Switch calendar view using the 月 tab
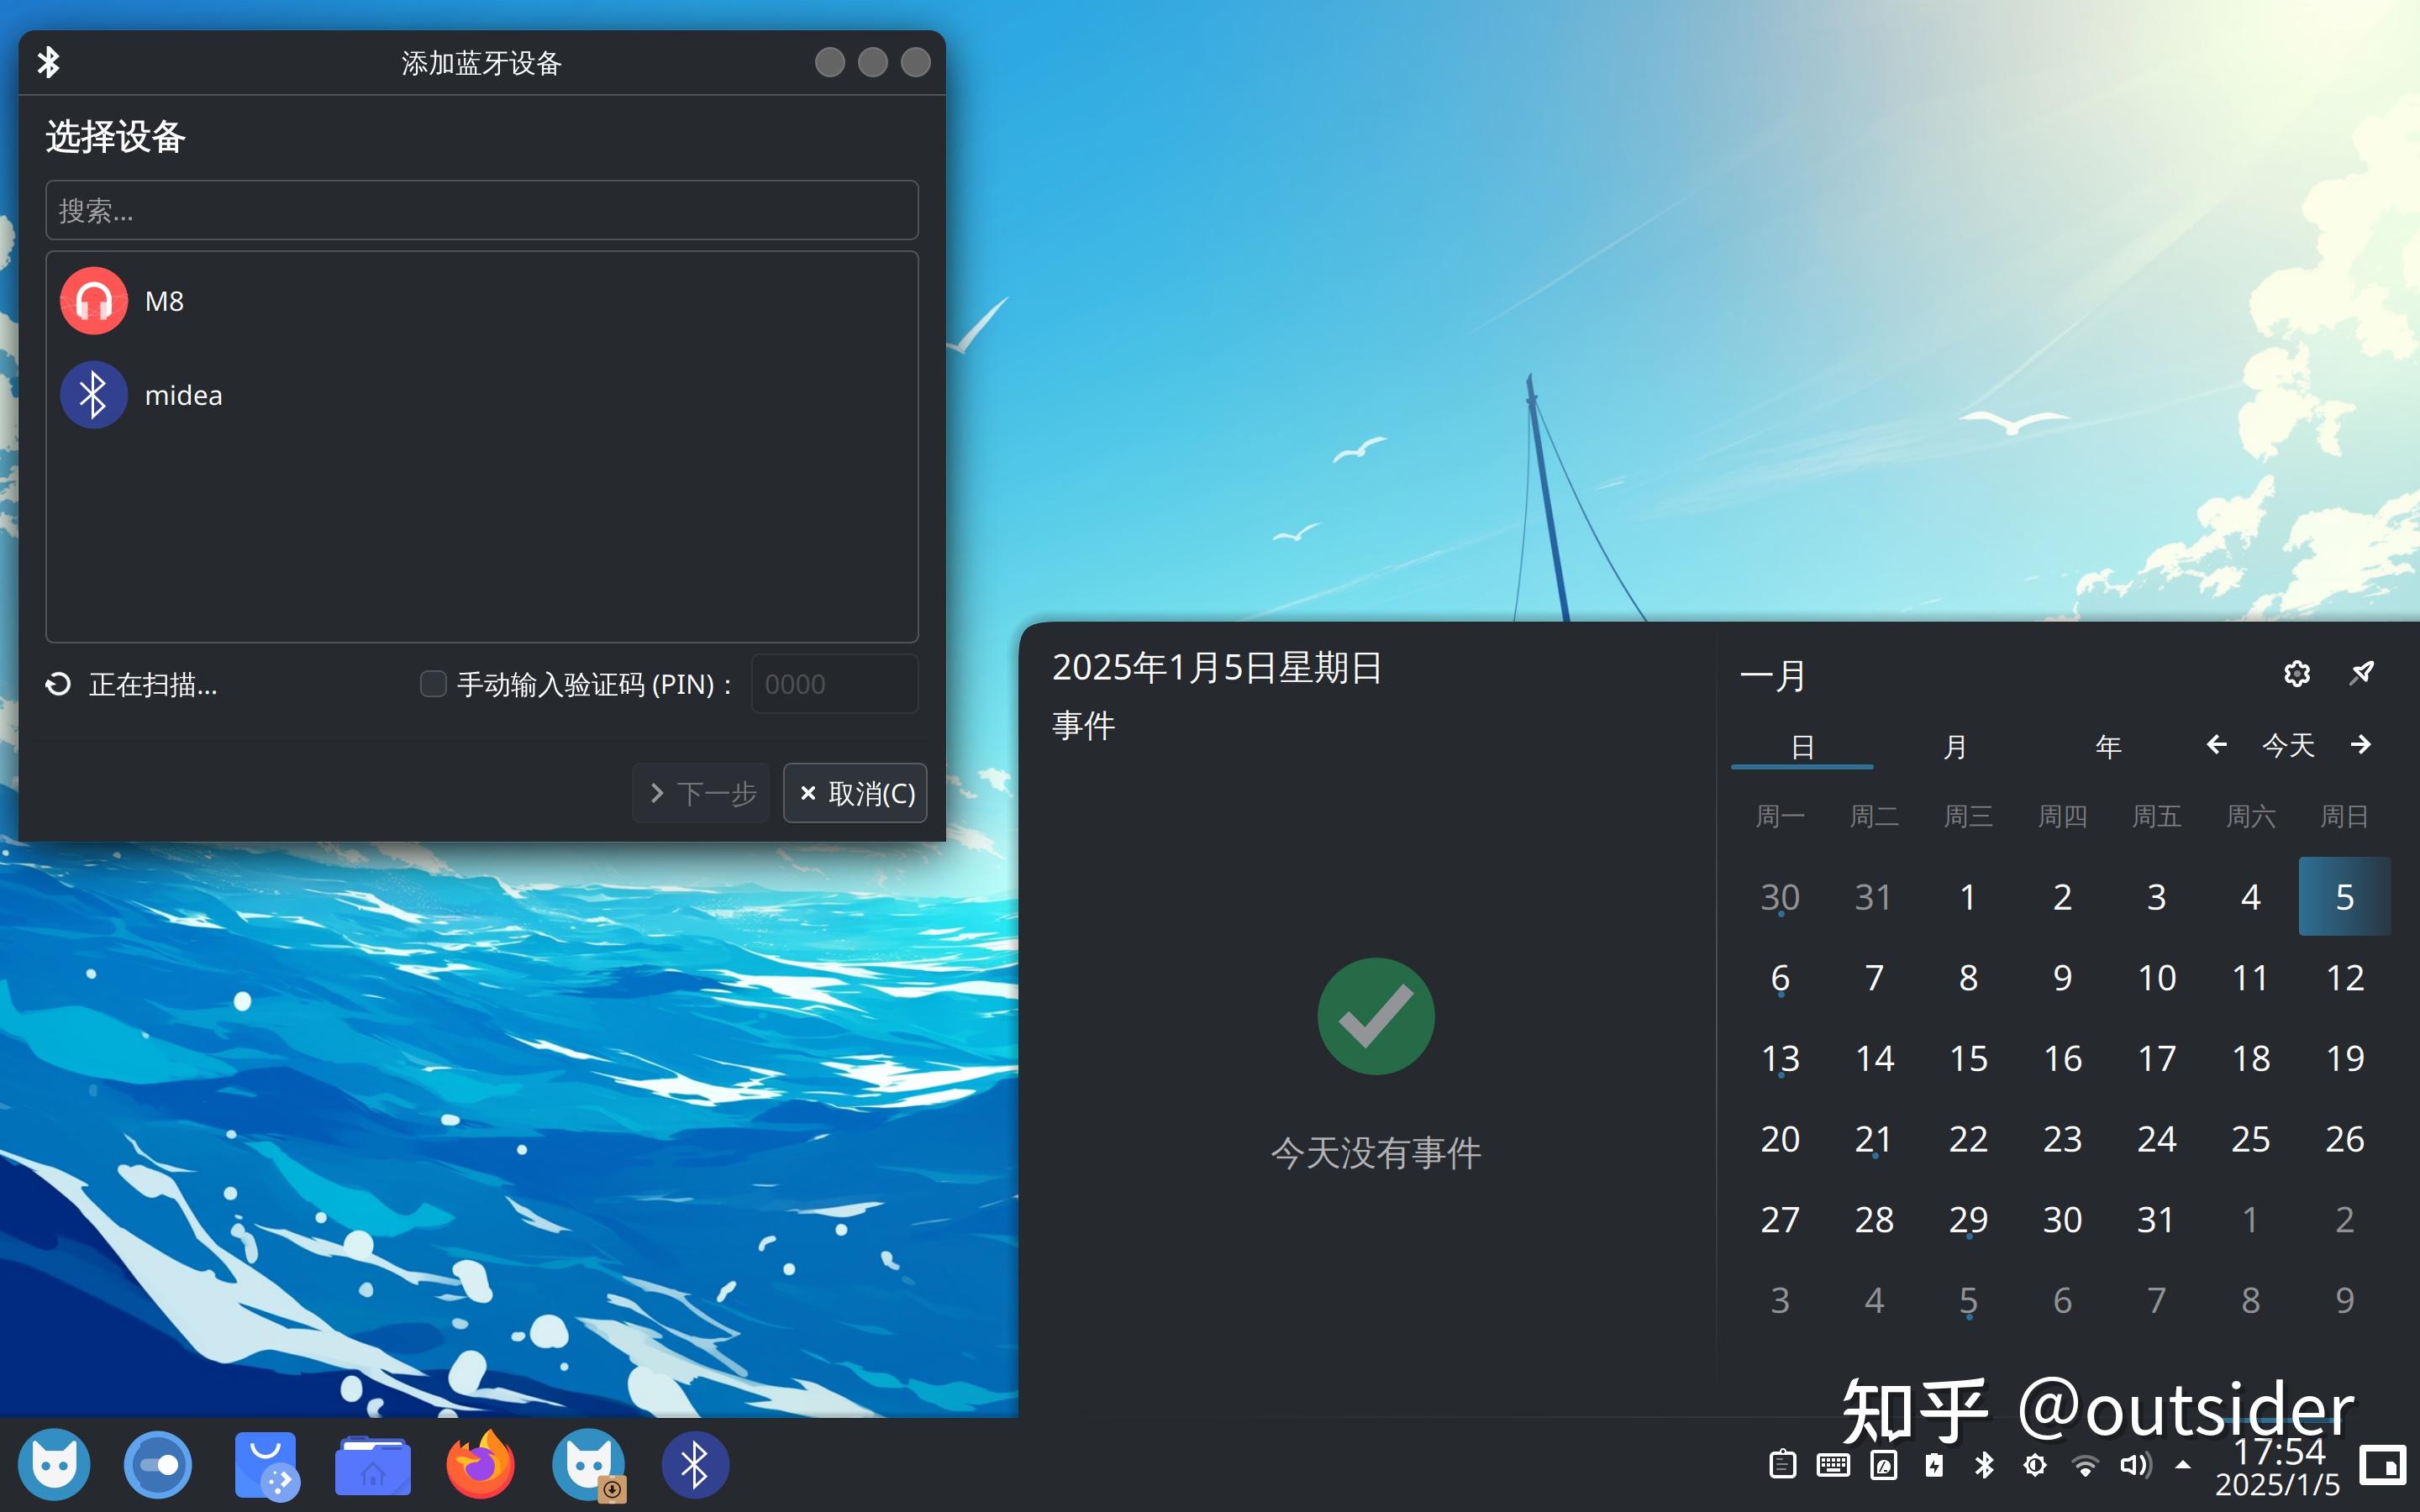Image resolution: width=2420 pixels, height=1512 pixels. [x=1954, y=746]
